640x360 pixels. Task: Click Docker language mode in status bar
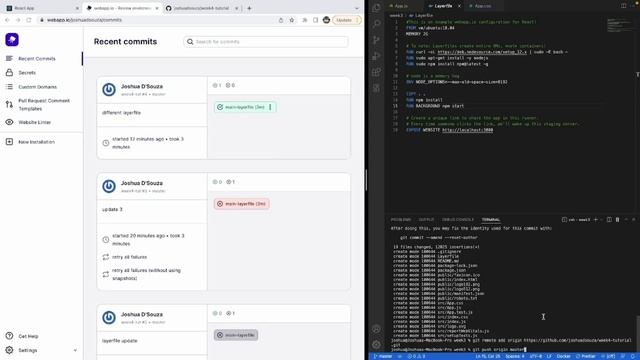coord(563,356)
